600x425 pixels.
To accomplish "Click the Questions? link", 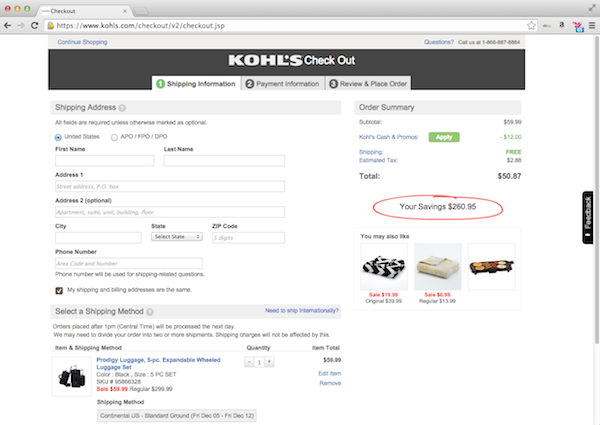I will click(x=439, y=42).
